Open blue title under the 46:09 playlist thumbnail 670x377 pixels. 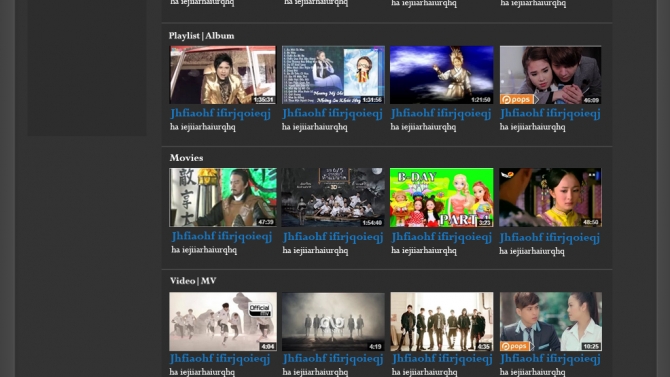(550, 114)
